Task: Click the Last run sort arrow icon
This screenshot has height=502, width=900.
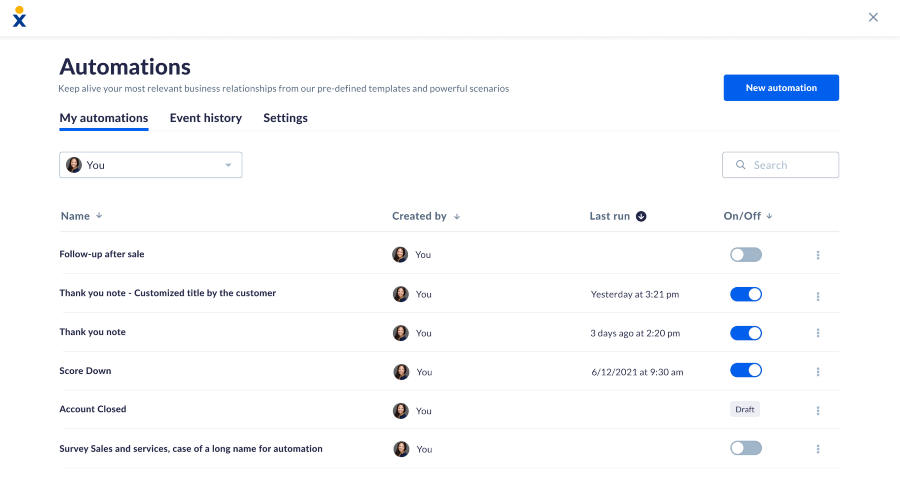Action: point(641,216)
